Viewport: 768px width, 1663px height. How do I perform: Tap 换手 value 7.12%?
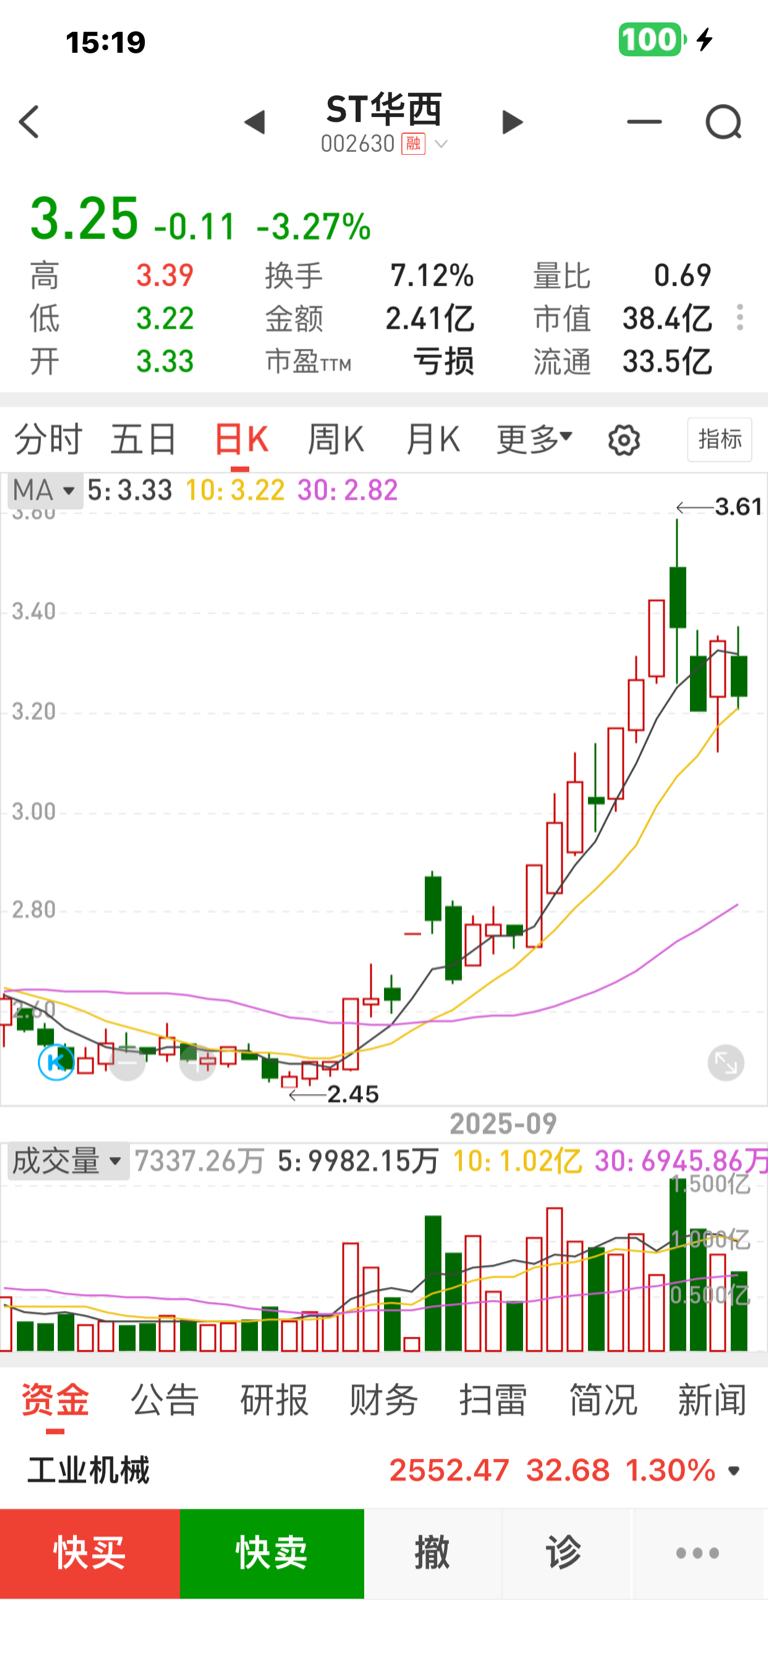click(432, 275)
